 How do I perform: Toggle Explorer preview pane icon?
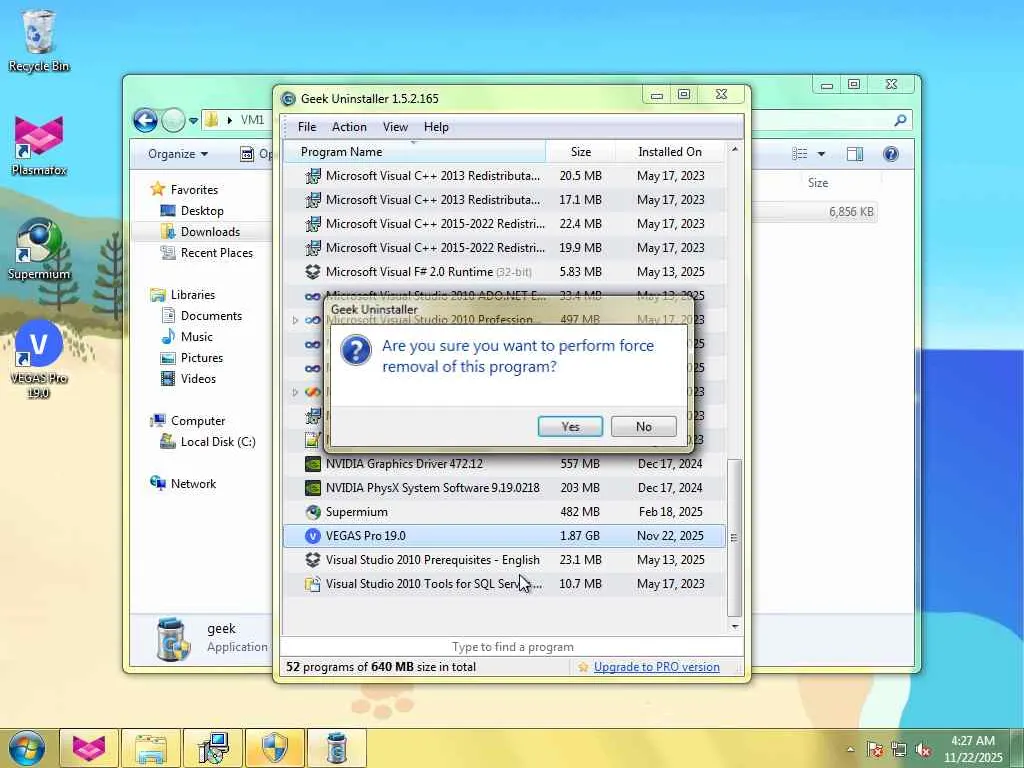click(855, 154)
